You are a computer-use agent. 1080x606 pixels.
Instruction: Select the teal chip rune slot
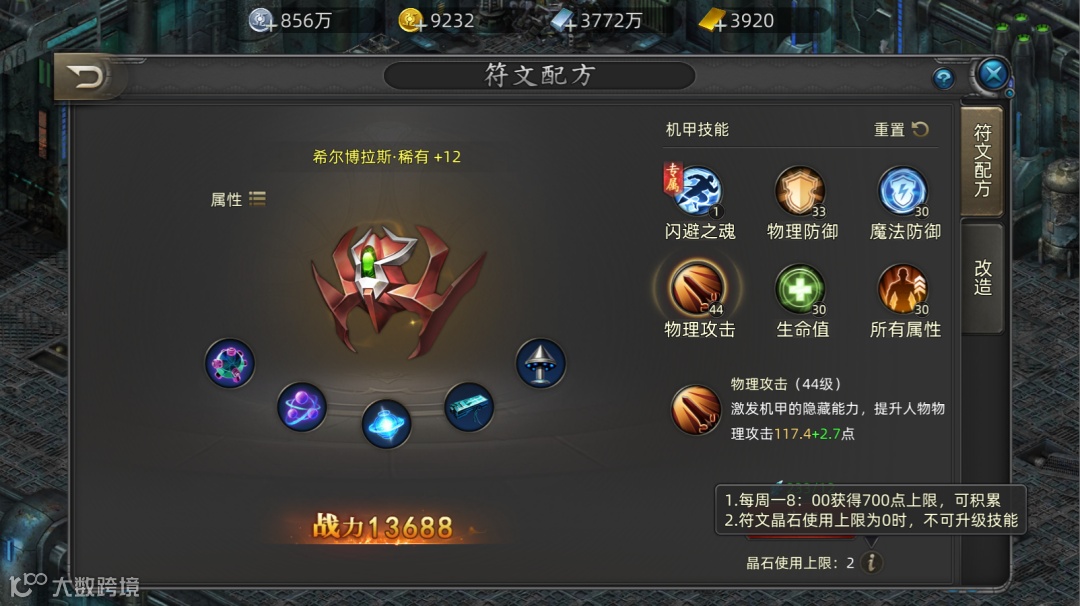coord(469,407)
